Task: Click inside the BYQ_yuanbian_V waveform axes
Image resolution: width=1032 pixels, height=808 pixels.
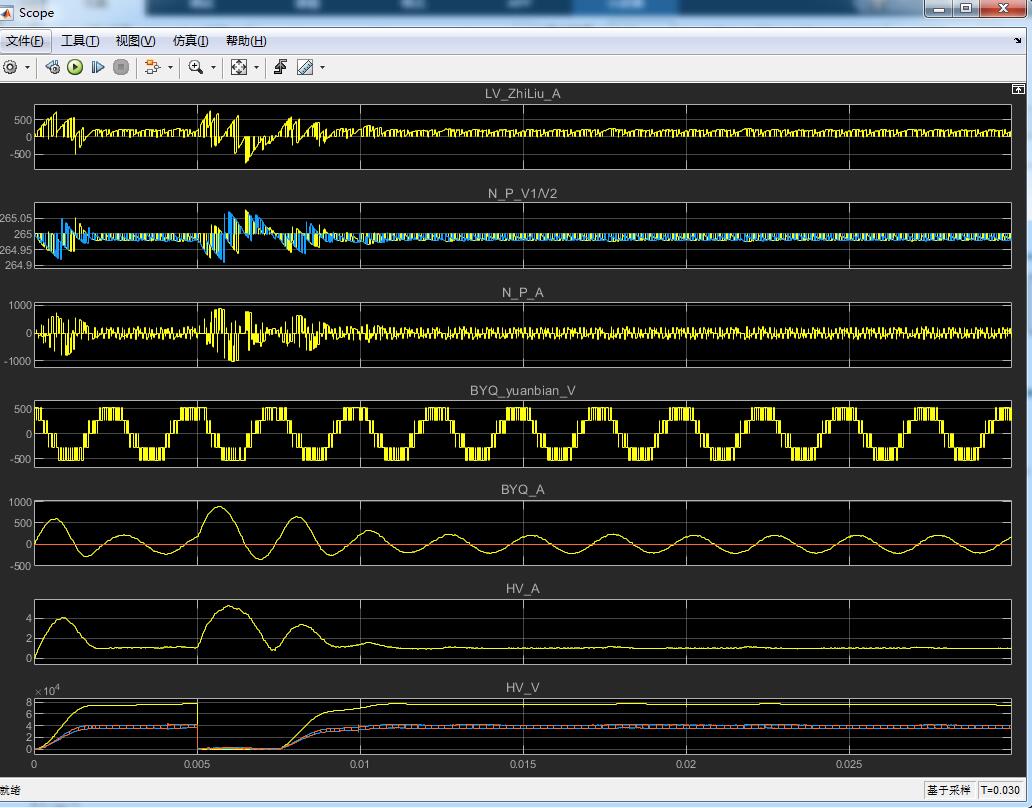Action: pos(523,434)
